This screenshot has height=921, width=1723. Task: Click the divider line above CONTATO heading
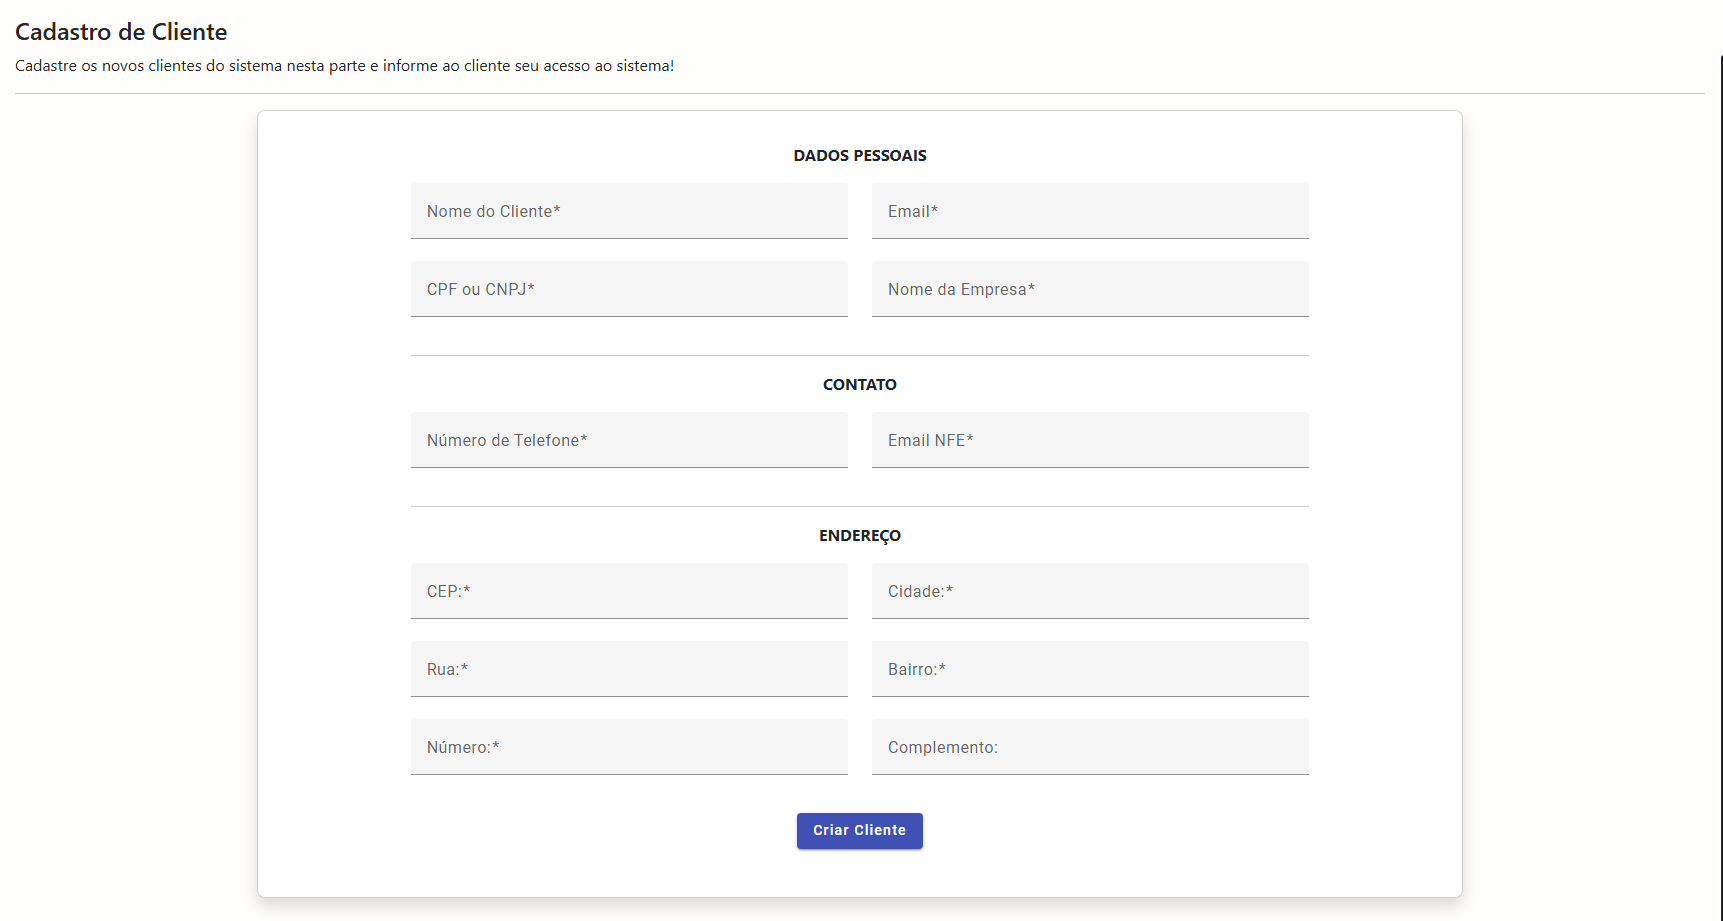(859, 355)
